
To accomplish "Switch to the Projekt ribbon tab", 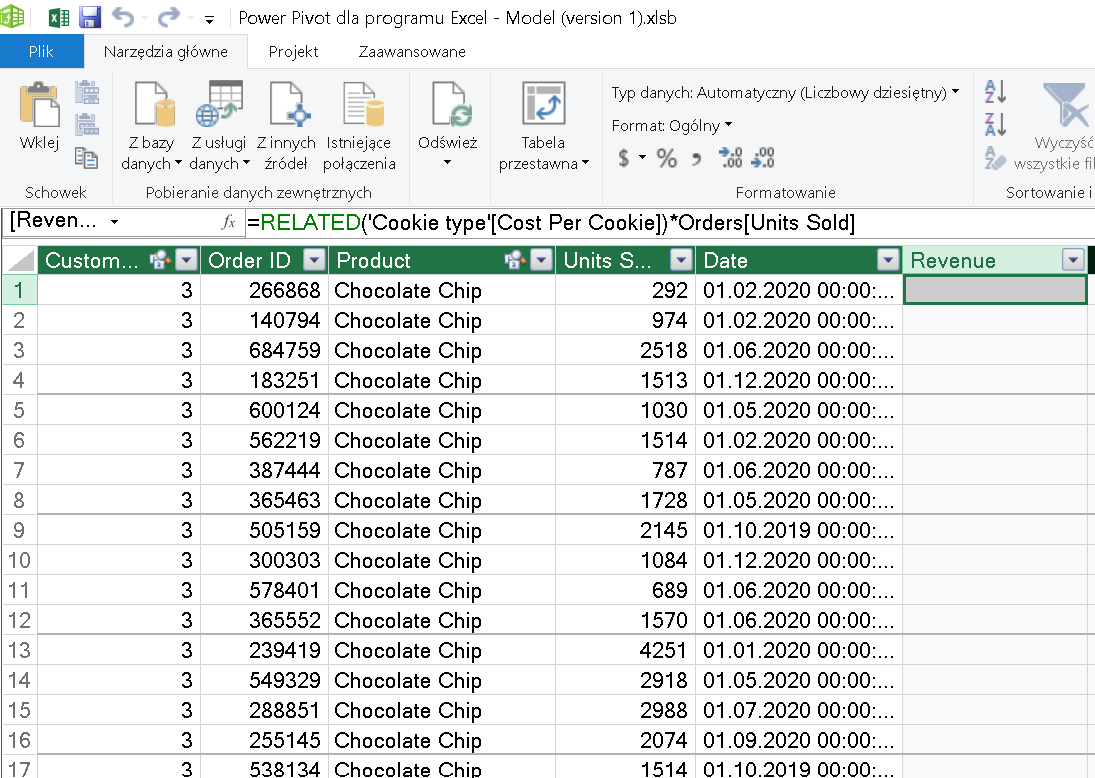I will click(x=293, y=51).
